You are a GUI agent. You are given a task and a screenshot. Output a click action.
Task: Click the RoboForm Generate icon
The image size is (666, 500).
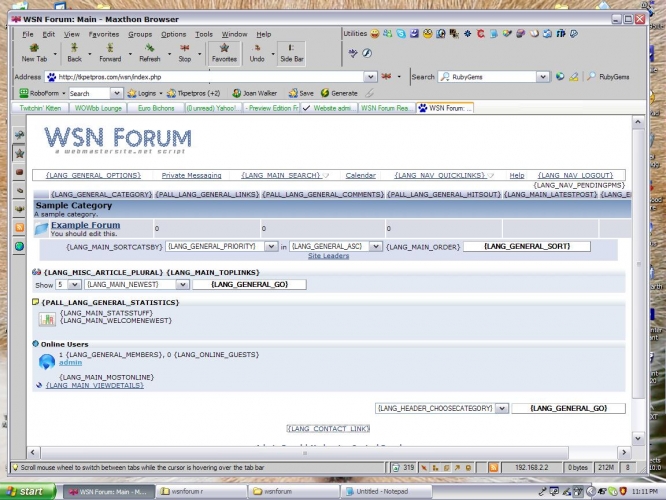pyautogui.click(x=325, y=93)
